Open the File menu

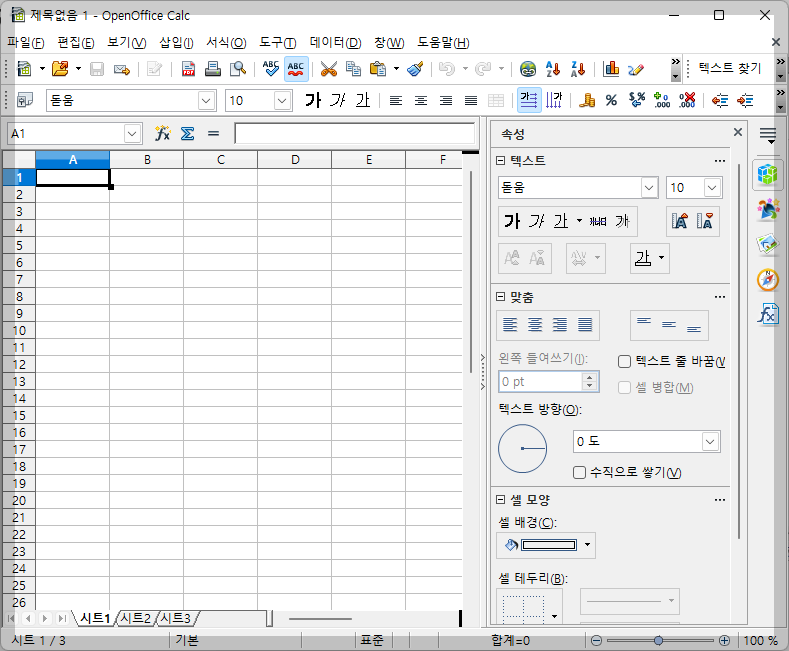[x=26, y=43]
